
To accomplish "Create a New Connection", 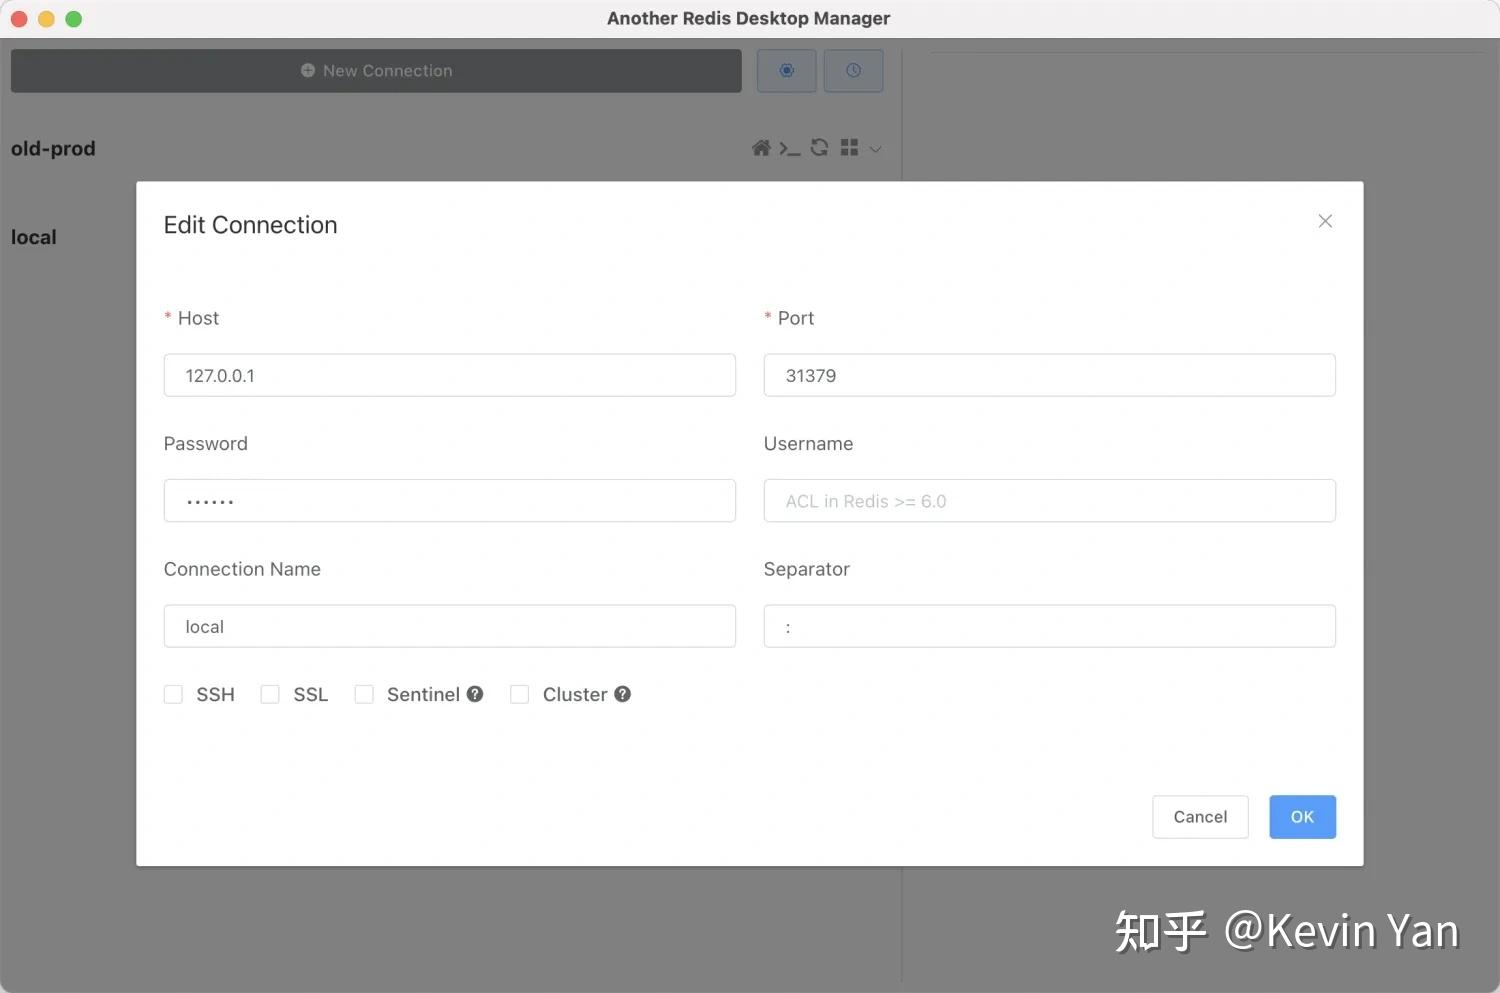I will tap(376, 70).
